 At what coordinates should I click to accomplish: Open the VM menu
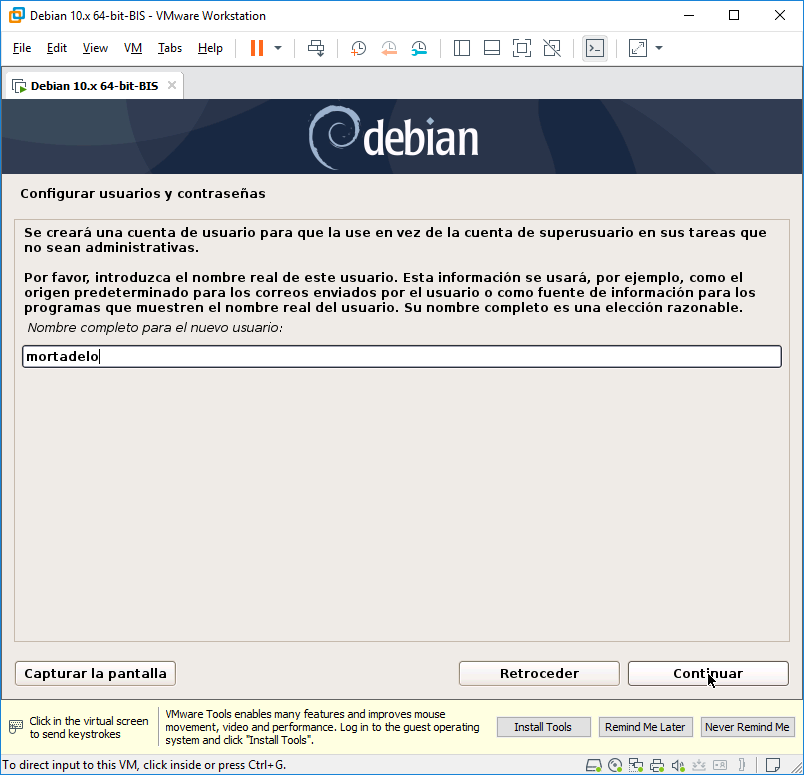pos(133,48)
